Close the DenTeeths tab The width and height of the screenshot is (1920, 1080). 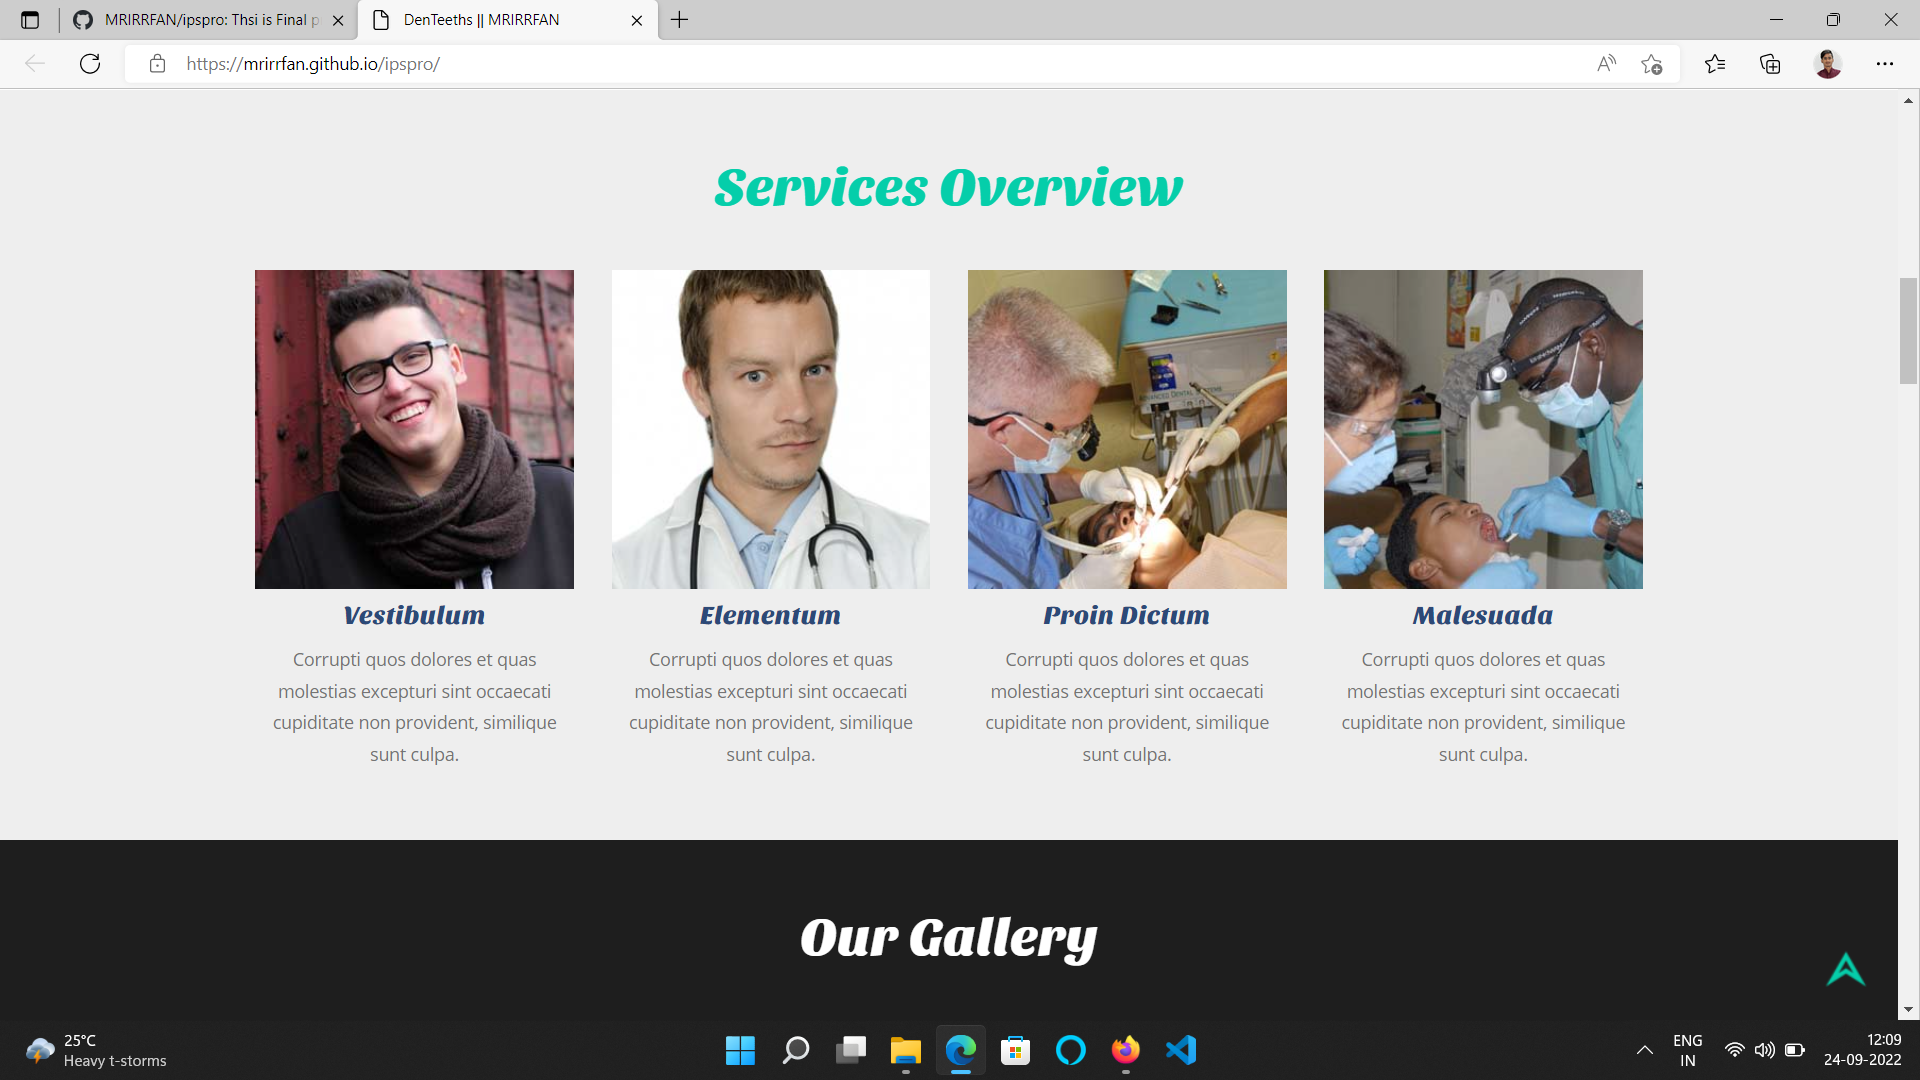pos(637,20)
